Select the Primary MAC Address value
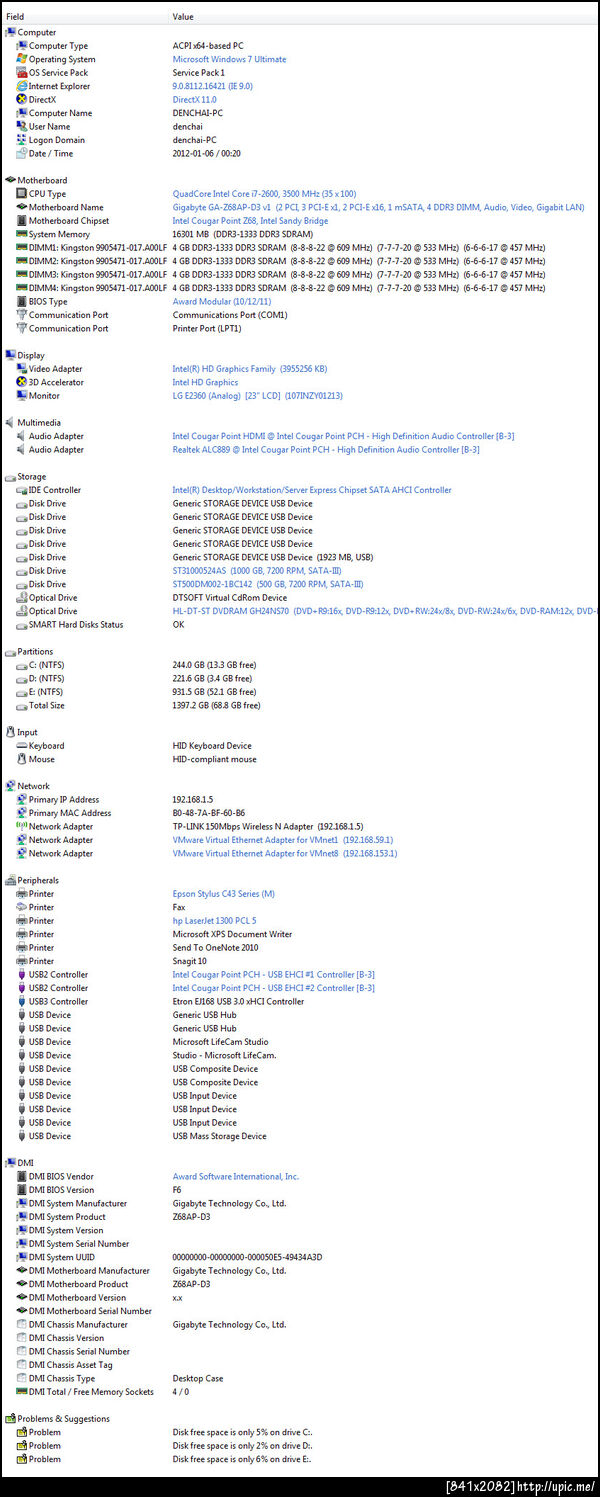The image size is (600, 1497). (208, 813)
